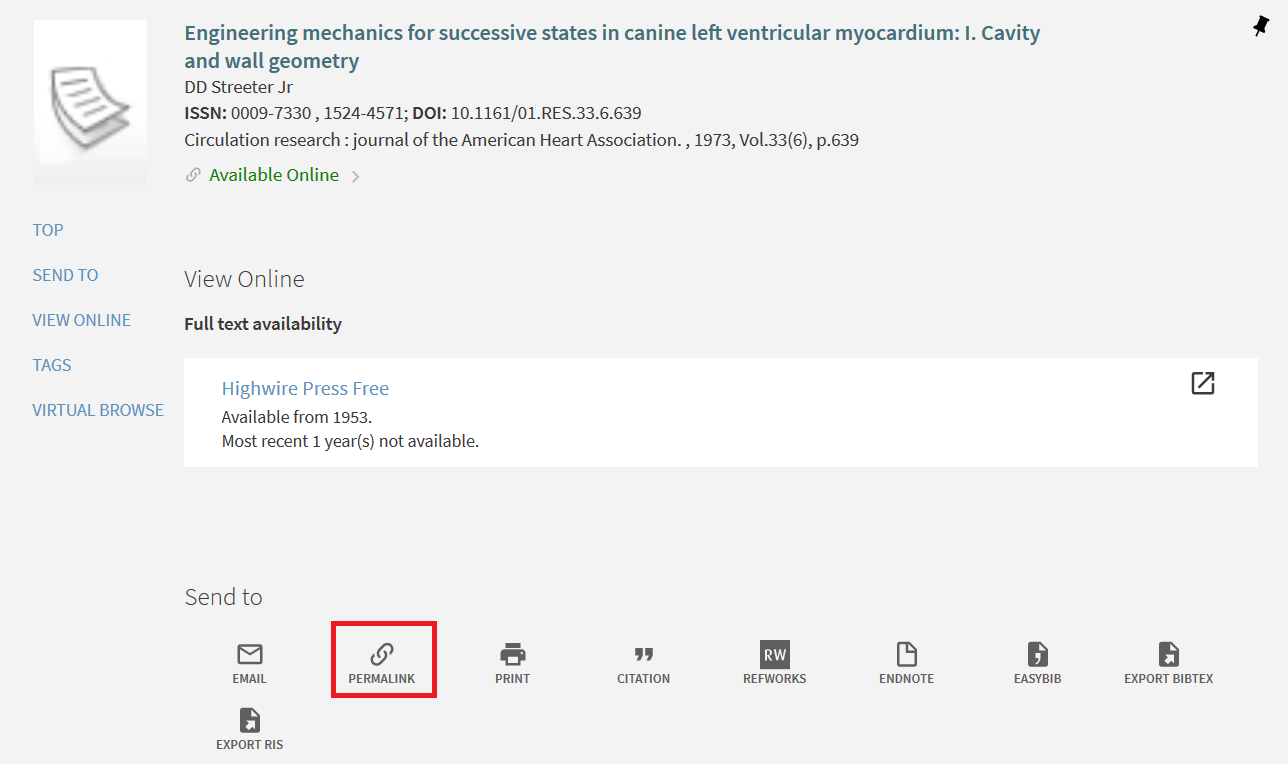This screenshot has height=764, width=1288.
Task: Open the Permalink chain icon
Action: coord(382,655)
